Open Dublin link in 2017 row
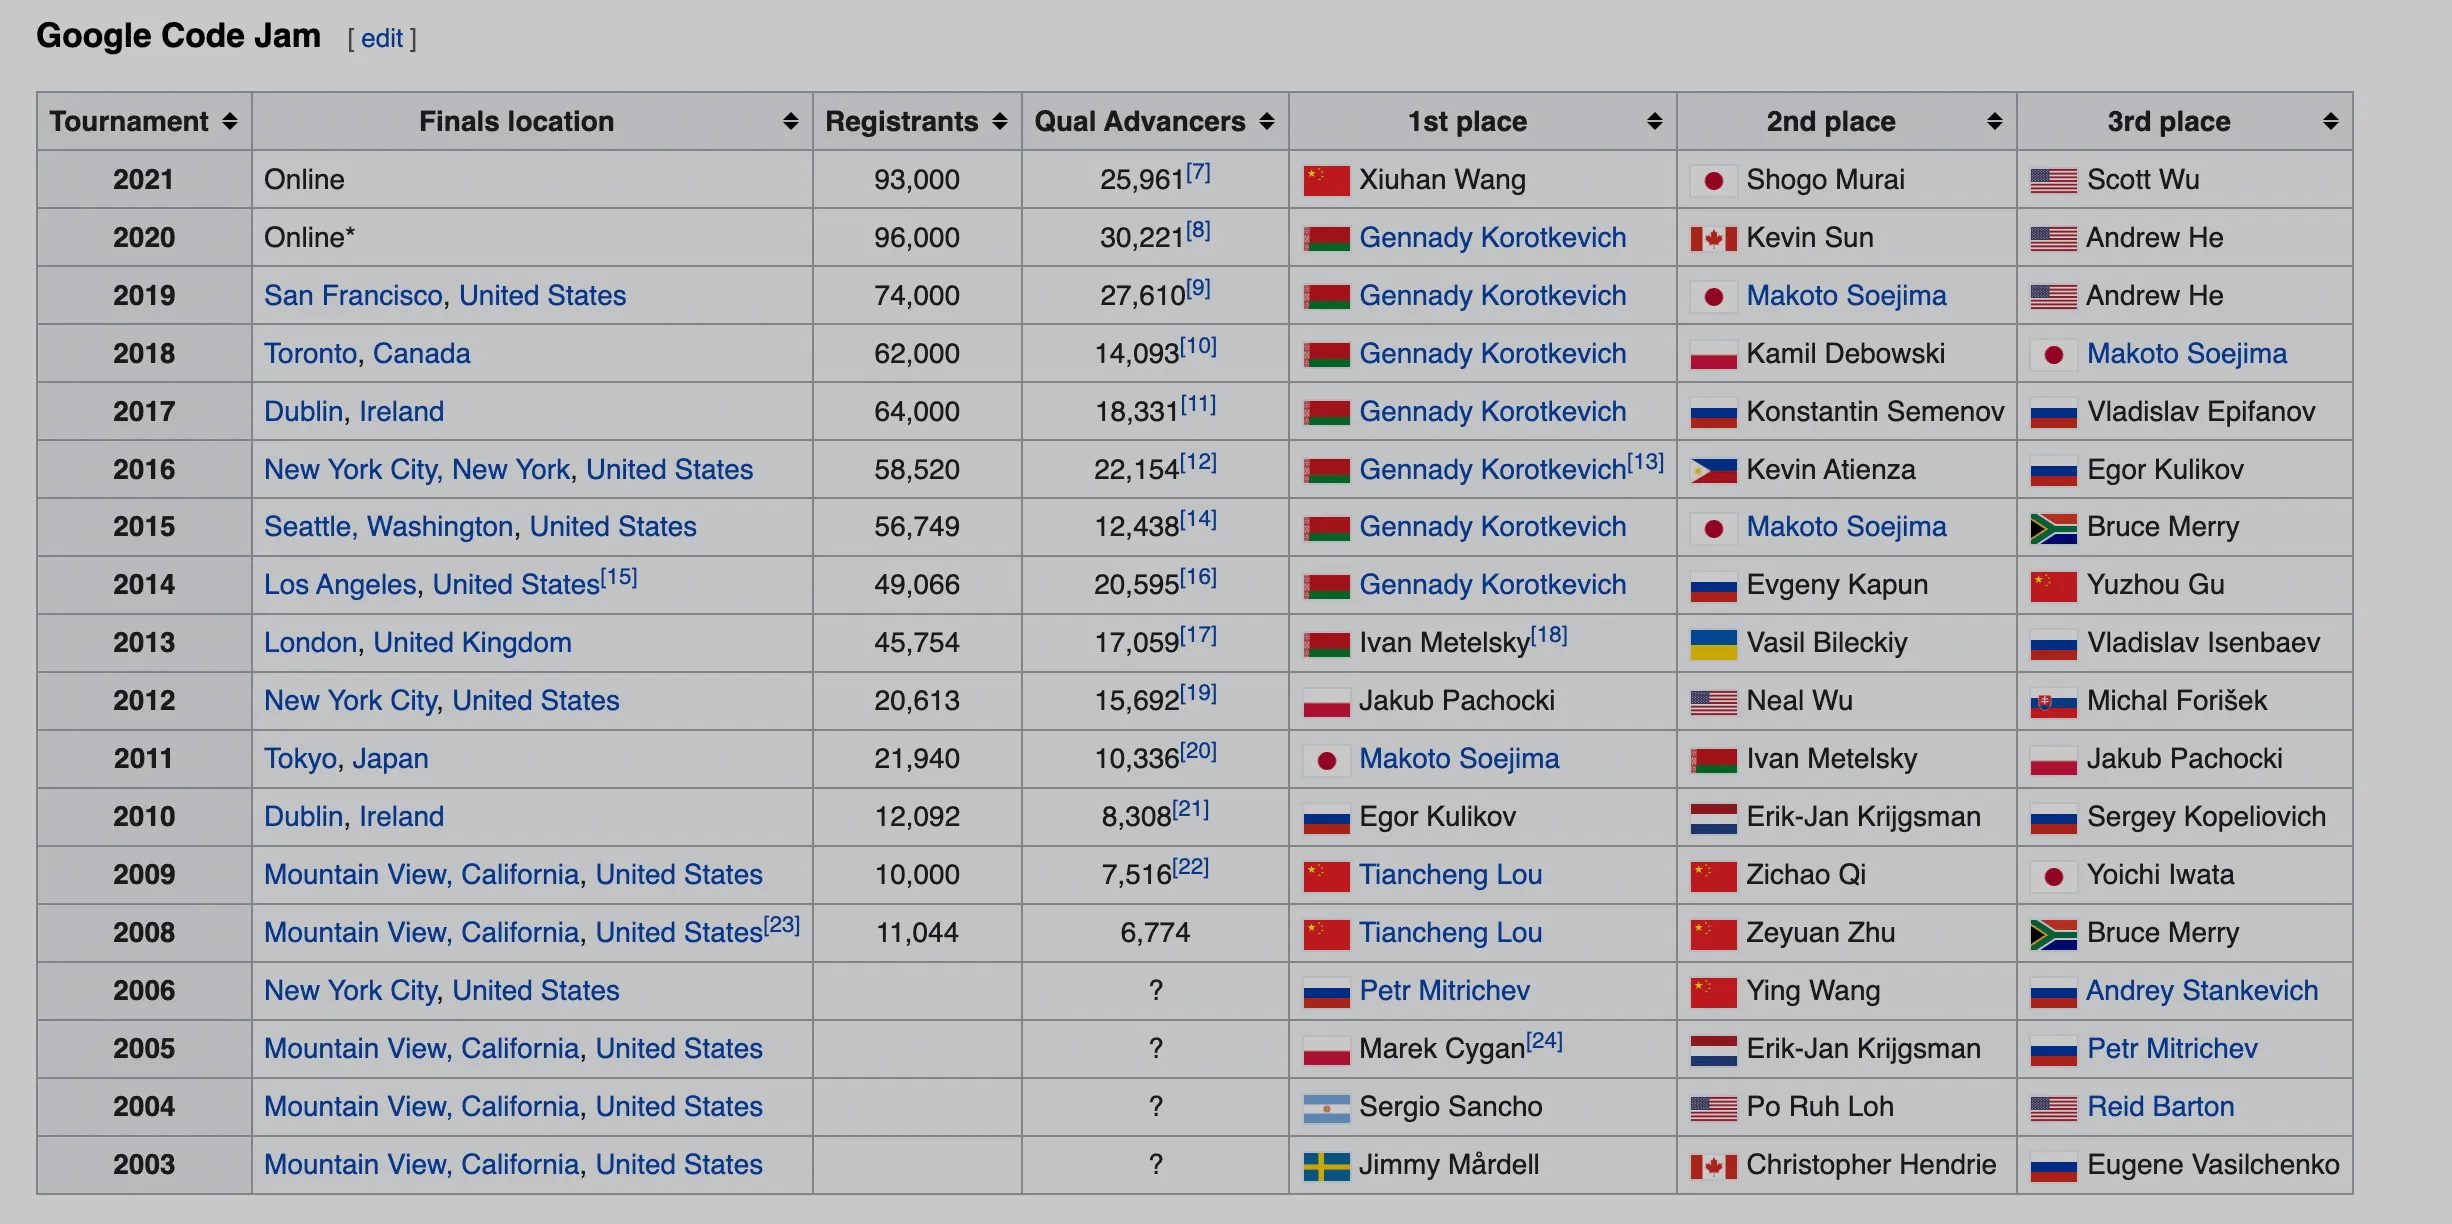 tap(303, 412)
